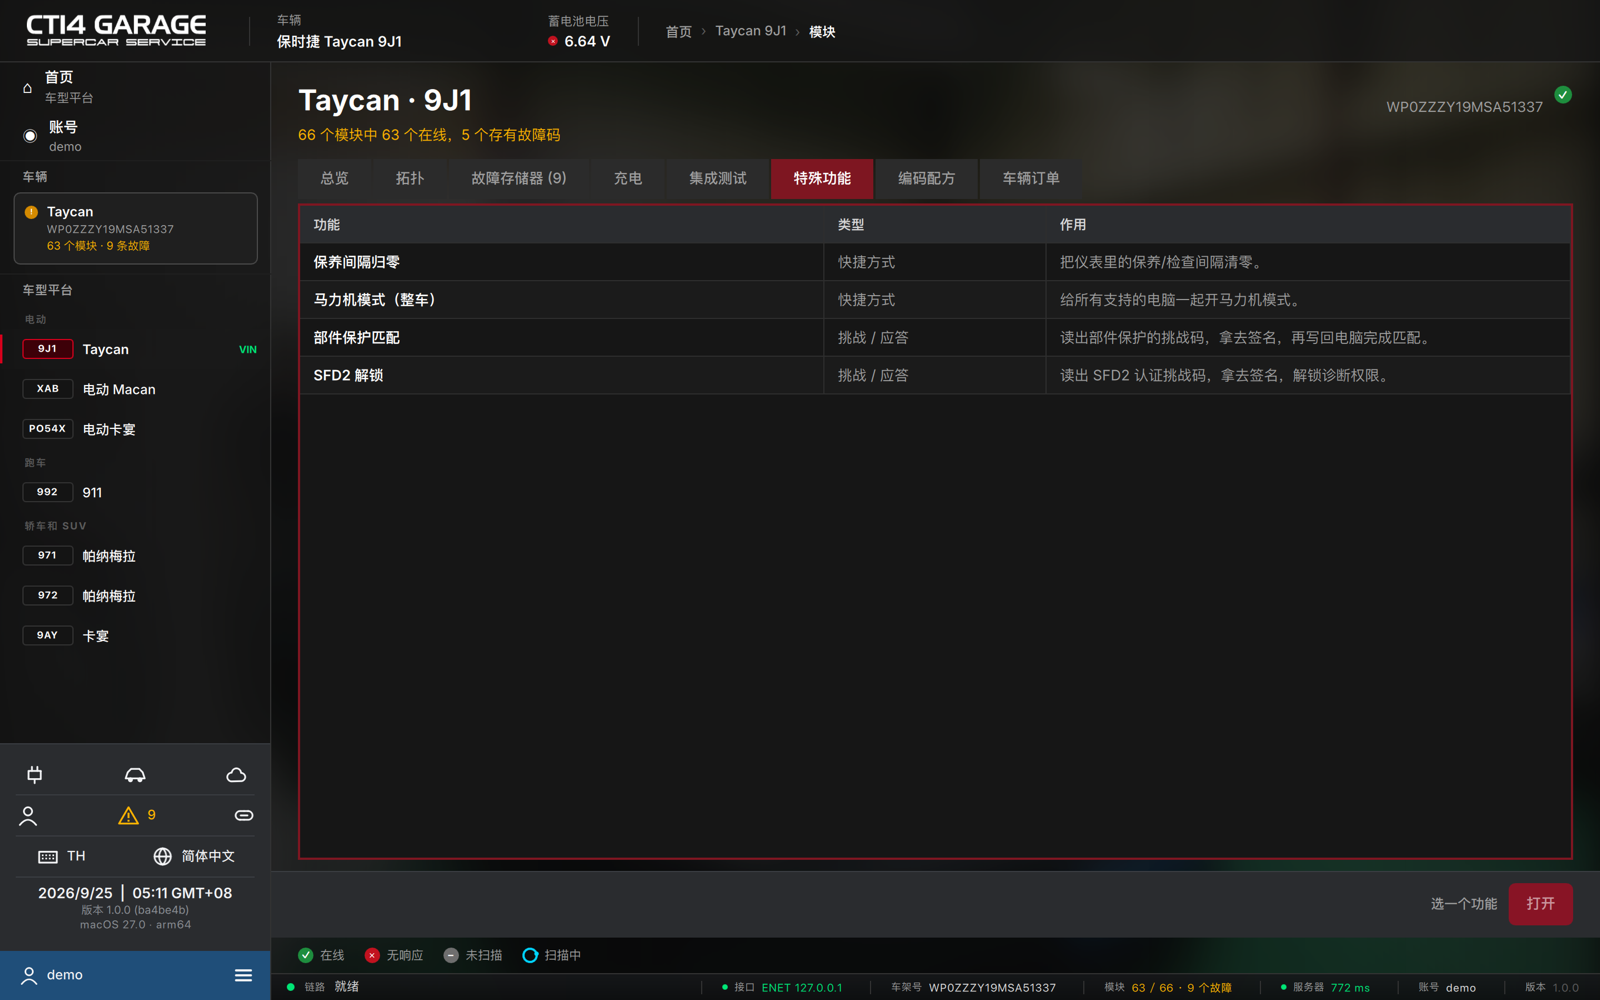Click 简体中文 language label

[208, 857]
